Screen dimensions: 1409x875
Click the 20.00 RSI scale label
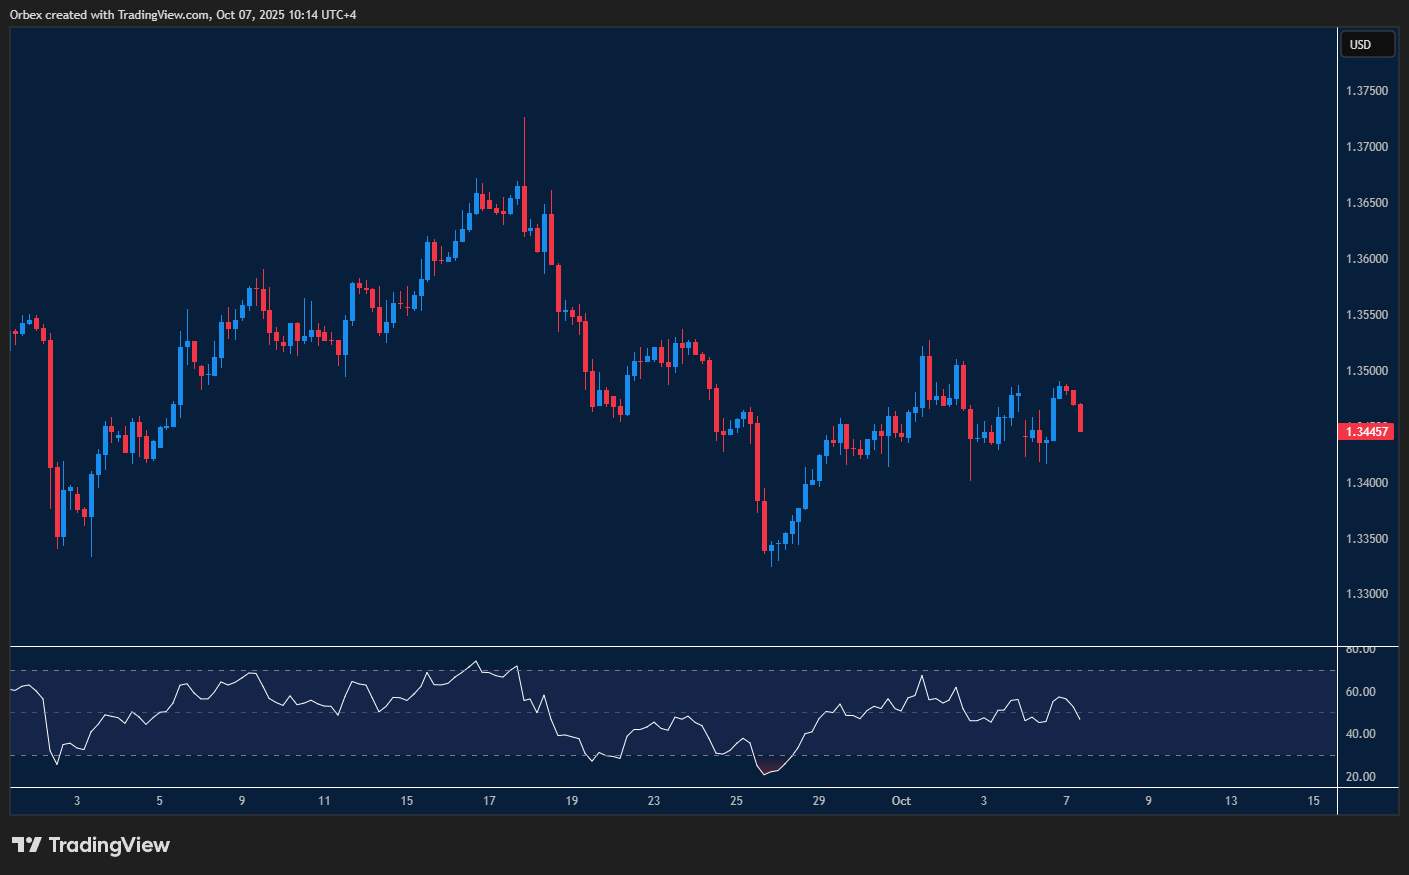(1360, 777)
